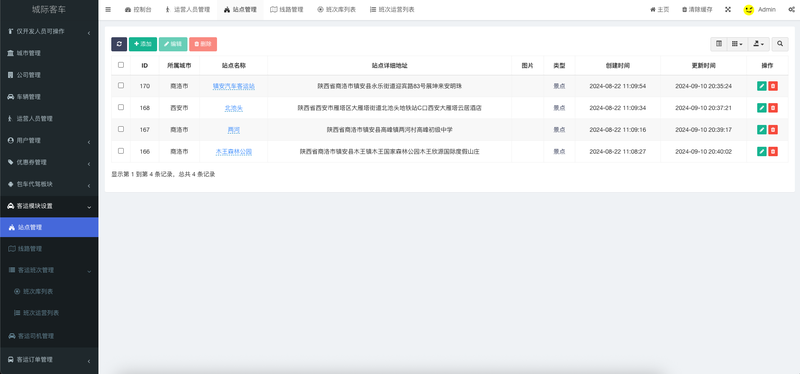The image size is (800, 374).
Task: Open the 北池头 station link
Action: 234,108
